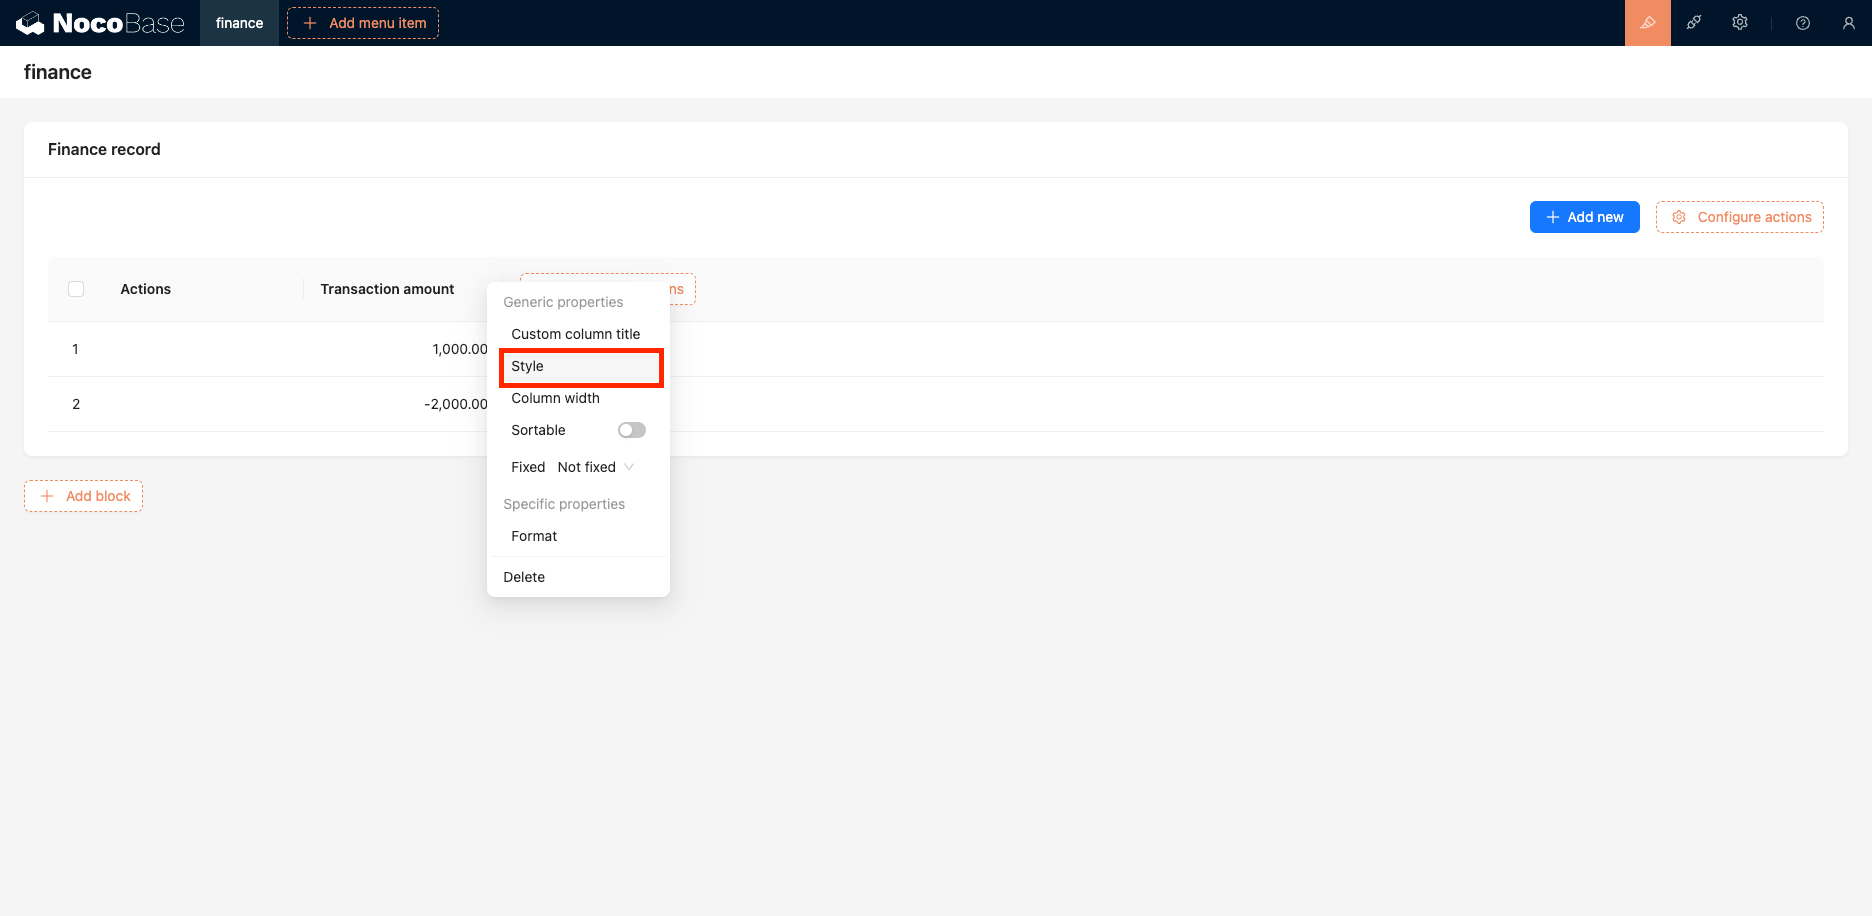Click the plus icon in Add block
The image size is (1872, 916).
pyautogui.click(x=47, y=496)
